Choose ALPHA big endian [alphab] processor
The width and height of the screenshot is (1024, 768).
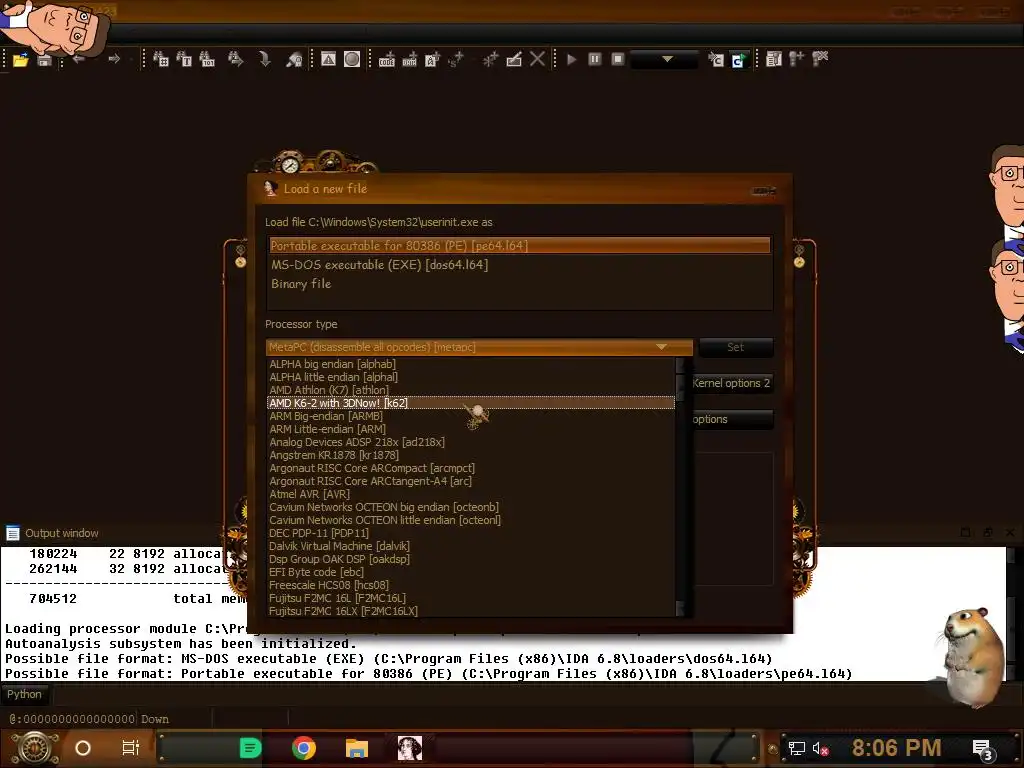click(470, 364)
